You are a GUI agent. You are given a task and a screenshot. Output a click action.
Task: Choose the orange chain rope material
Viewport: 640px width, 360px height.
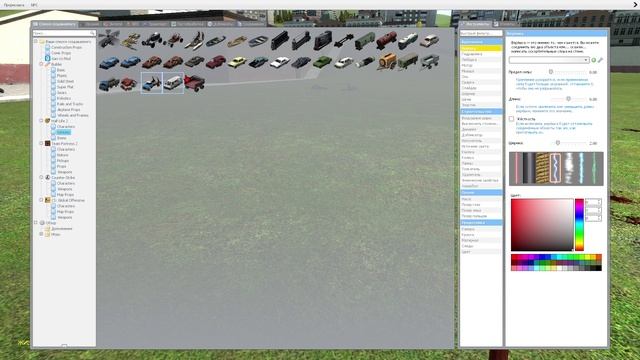542,168
